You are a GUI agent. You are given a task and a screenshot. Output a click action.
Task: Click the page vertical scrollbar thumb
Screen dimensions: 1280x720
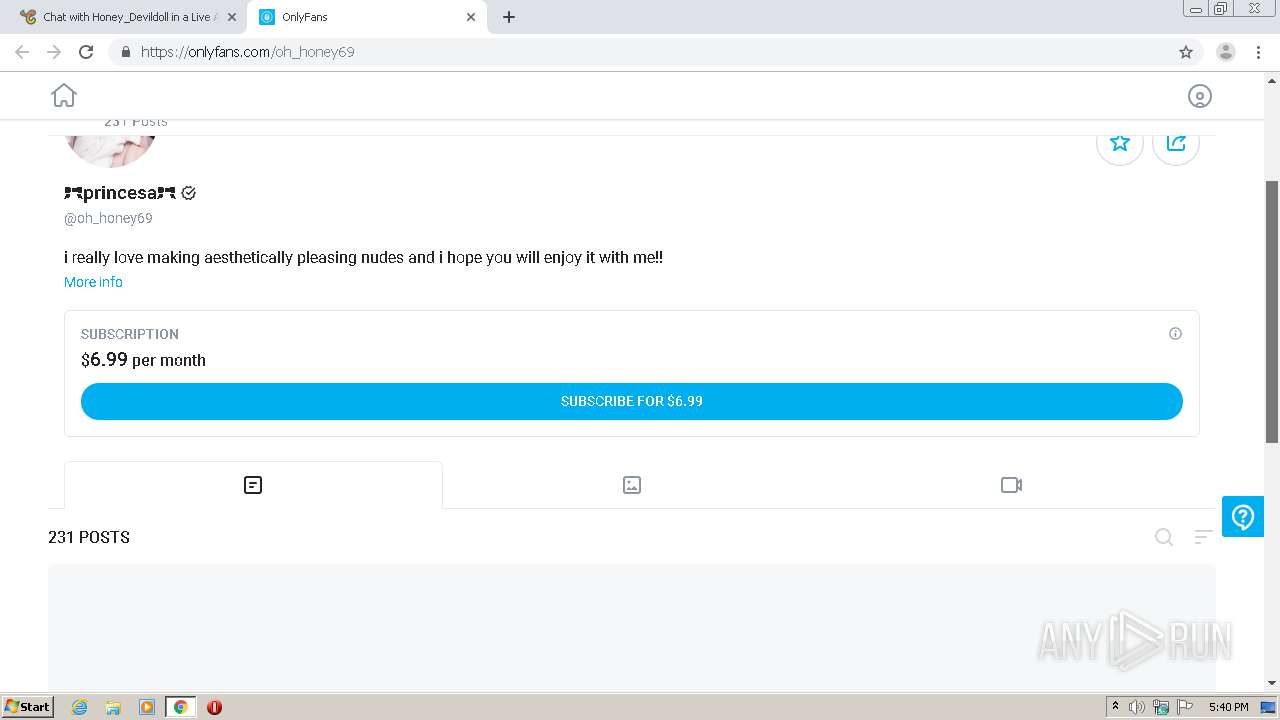point(1272,312)
